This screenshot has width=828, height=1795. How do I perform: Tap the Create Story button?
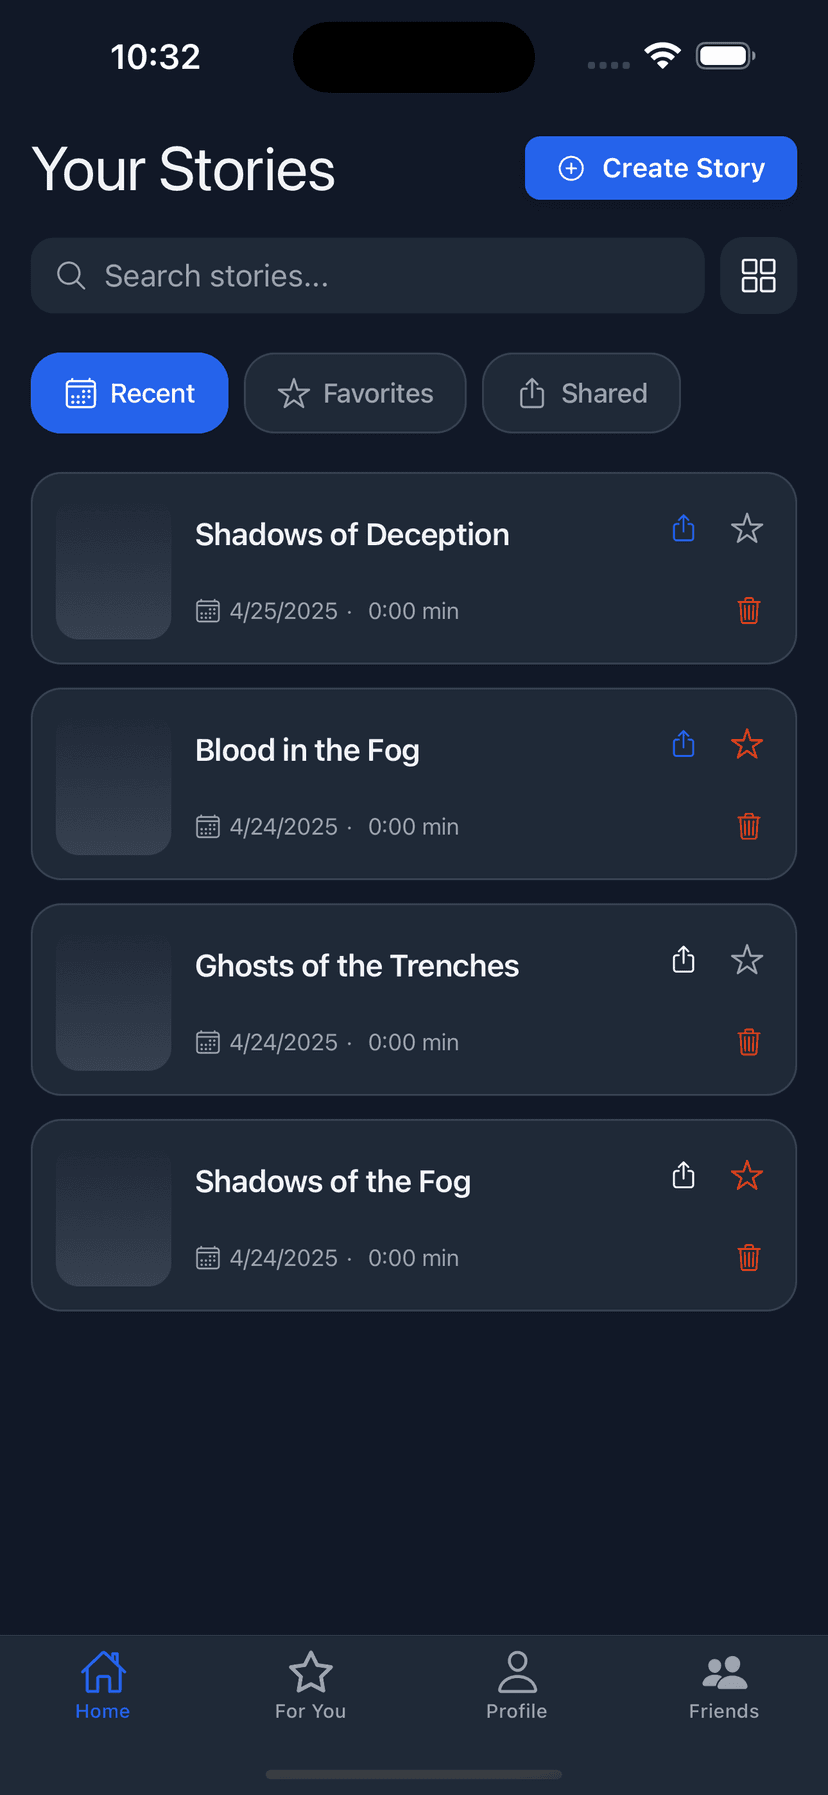(x=661, y=168)
